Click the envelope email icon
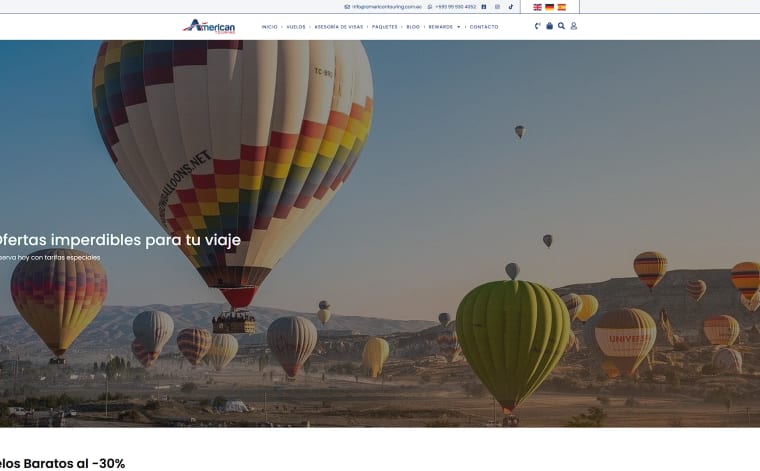 (x=347, y=7)
